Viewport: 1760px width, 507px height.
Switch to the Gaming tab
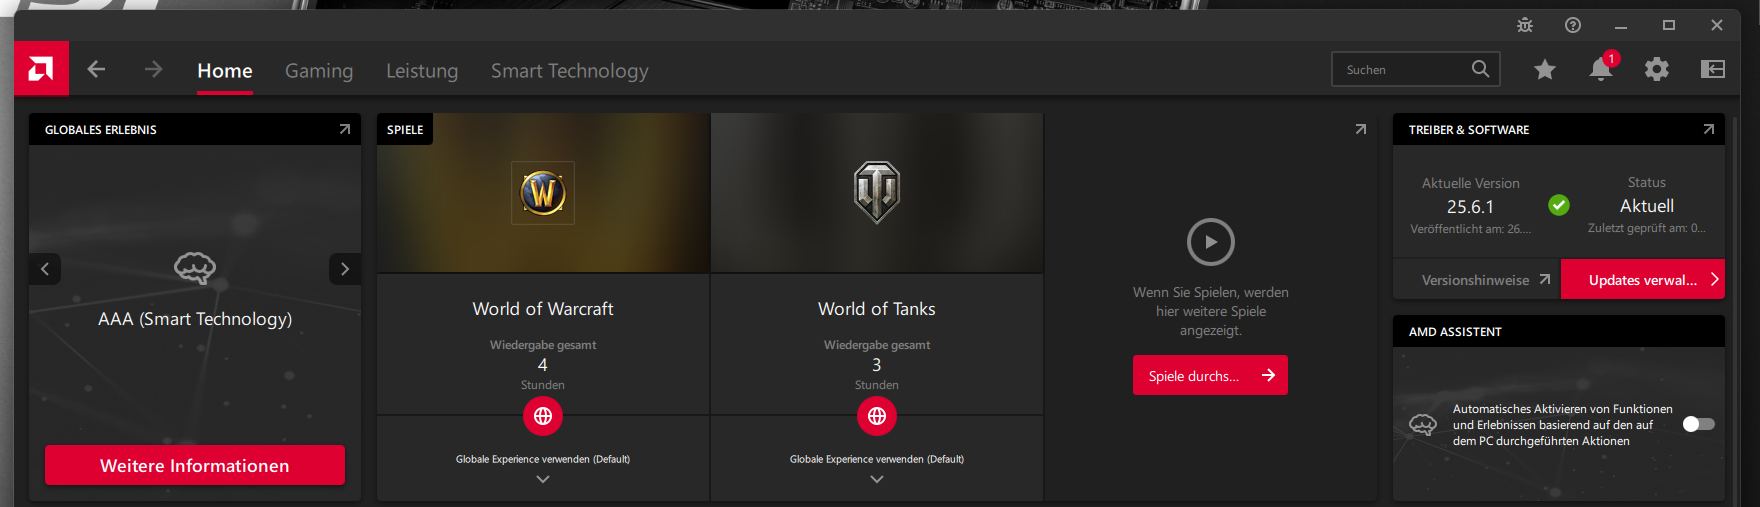(x=319, y=71)
